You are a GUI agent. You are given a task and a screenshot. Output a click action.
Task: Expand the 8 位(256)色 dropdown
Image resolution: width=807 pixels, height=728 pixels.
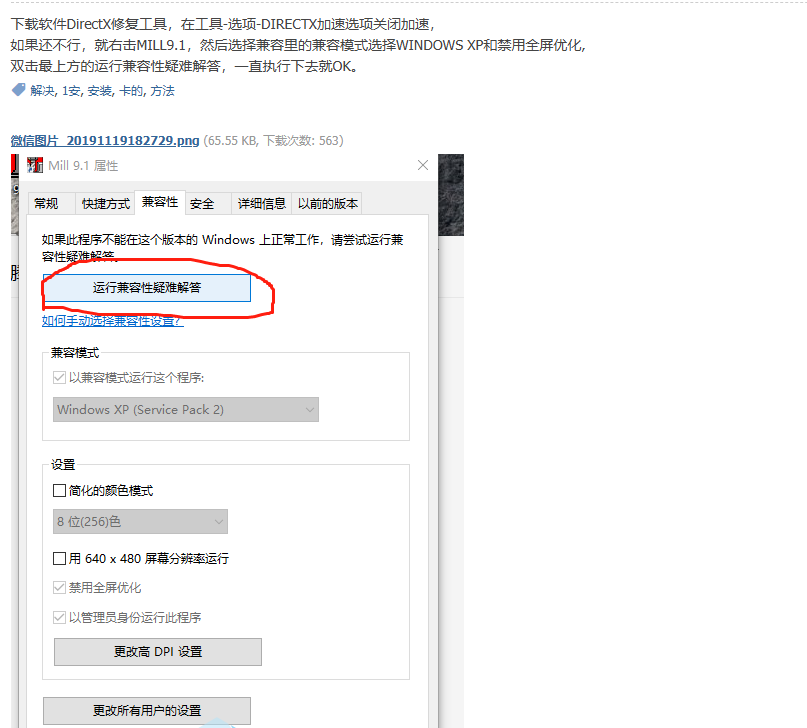point(140,522)
